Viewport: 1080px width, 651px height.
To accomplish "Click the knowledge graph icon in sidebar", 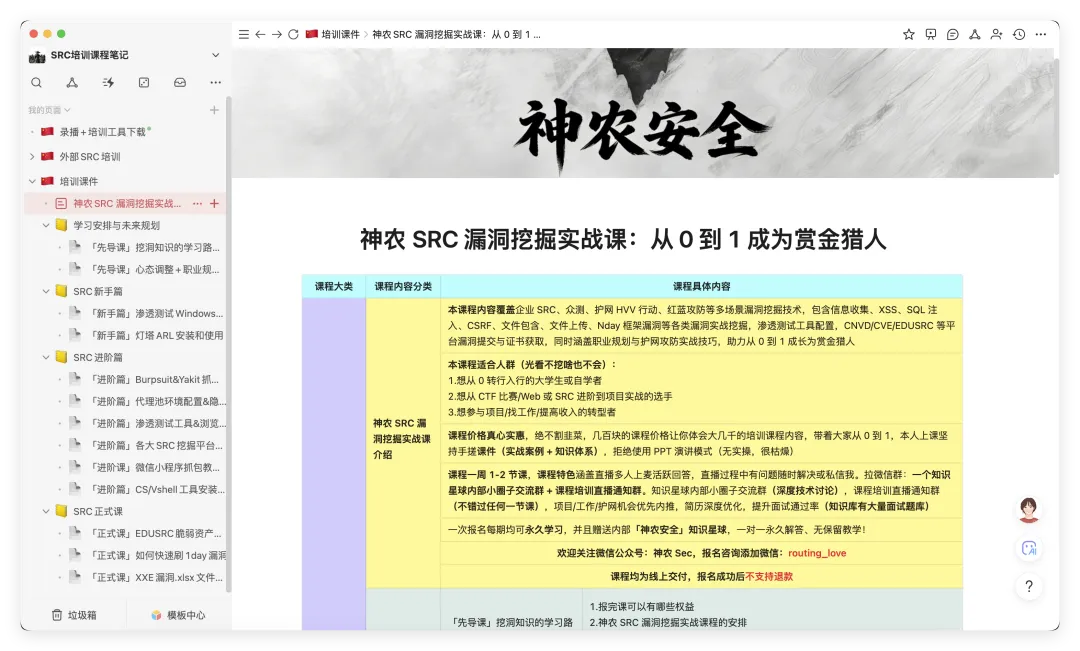I will pos(72,83).
